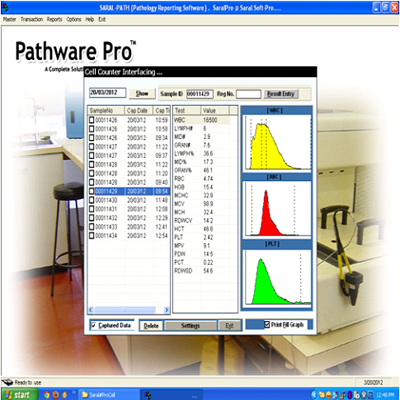Select the MCV test row

(x=201, y=204)
